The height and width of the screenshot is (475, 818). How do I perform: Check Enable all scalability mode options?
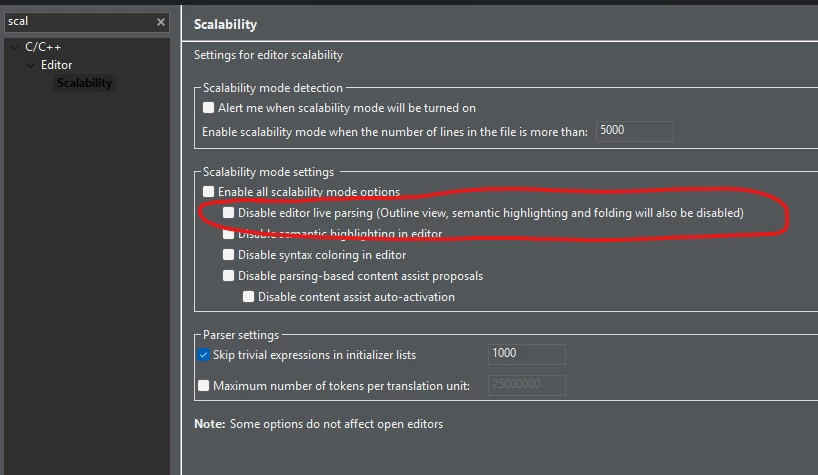208,191
